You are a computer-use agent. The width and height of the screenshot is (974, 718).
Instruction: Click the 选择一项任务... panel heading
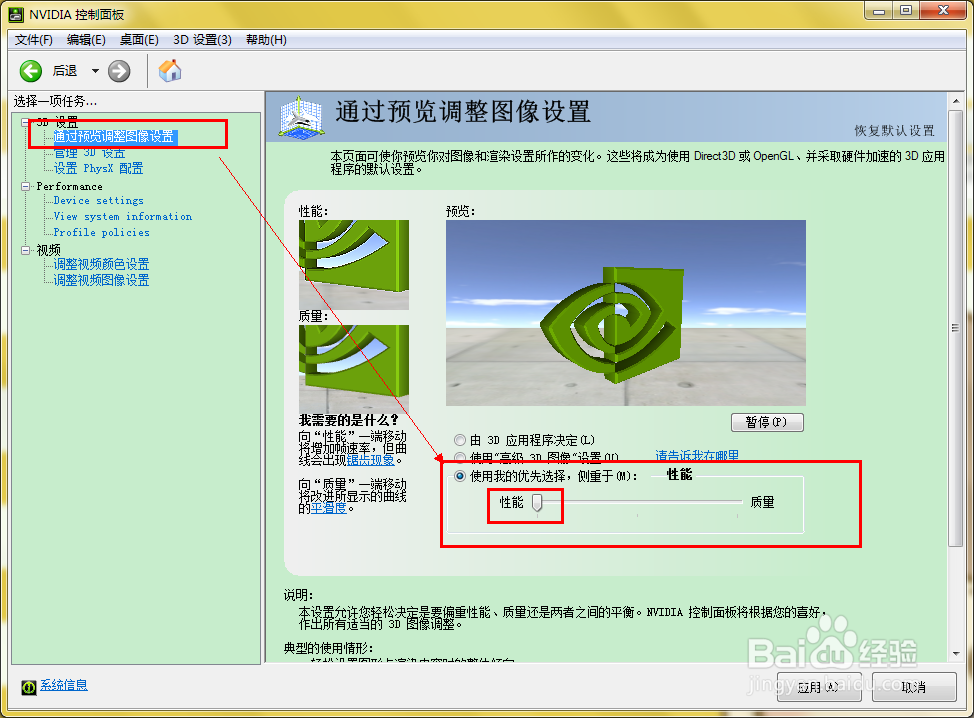pos(55,101)
